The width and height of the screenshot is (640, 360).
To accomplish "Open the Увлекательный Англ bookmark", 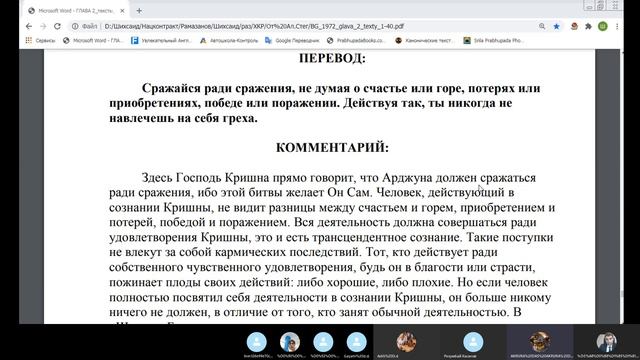I will tap(161, 40).
